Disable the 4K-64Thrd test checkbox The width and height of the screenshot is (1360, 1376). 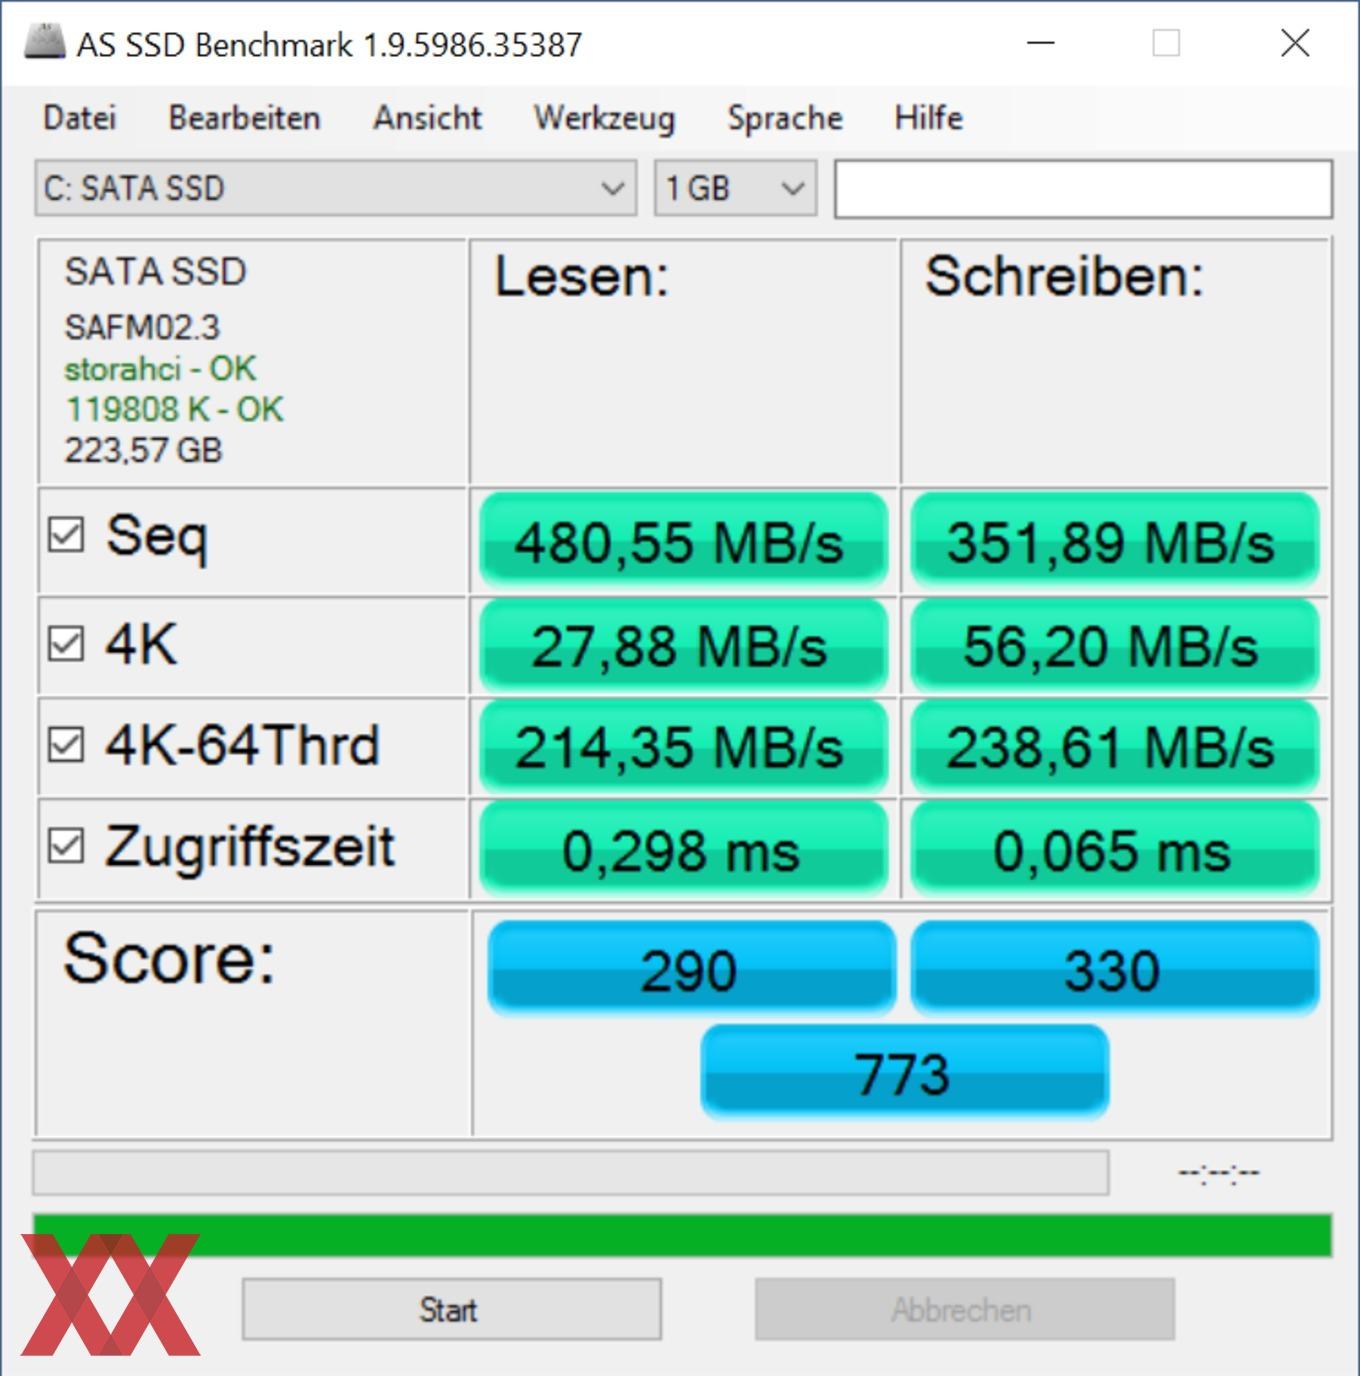(66, 744)
